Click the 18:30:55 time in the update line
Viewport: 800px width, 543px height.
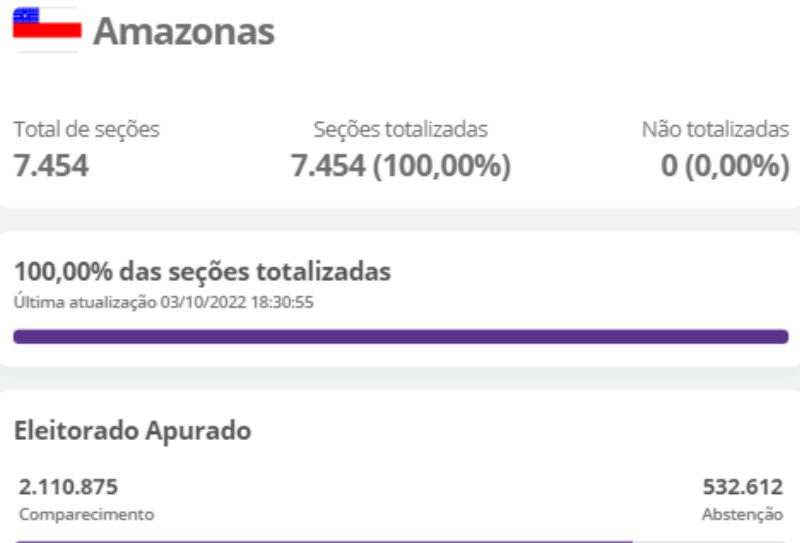(x=282, y=302)
